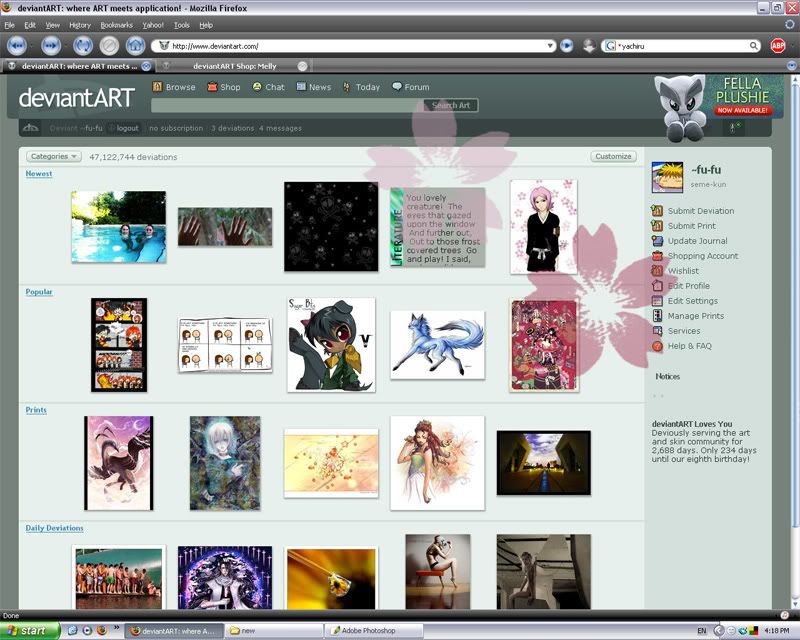Click the logout link

128,128
